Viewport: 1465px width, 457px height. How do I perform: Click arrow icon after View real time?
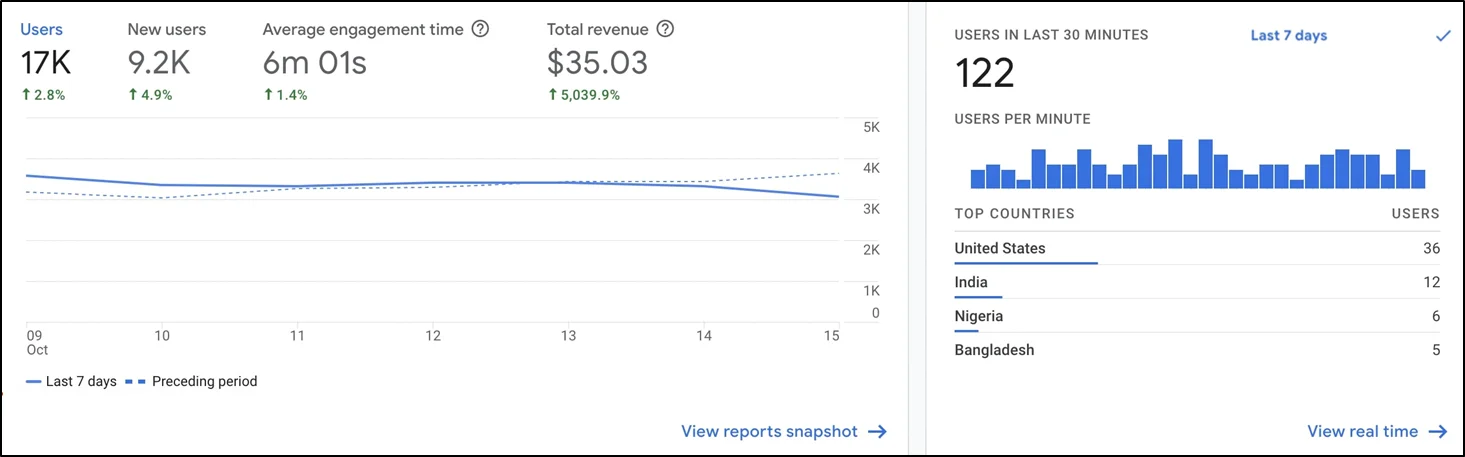1438,432
